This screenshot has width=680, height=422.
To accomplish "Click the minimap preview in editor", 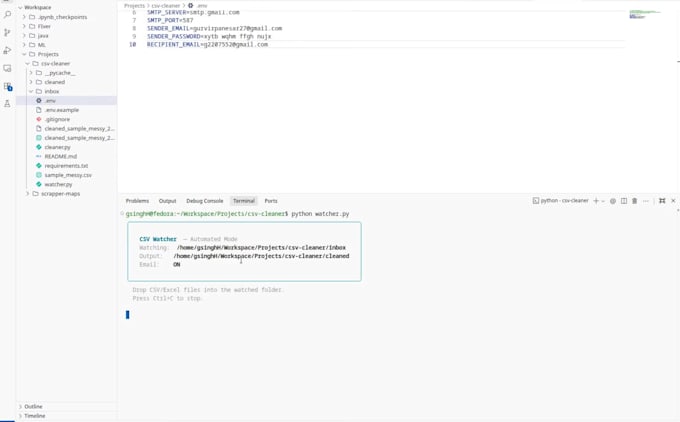I will point(645,14).
